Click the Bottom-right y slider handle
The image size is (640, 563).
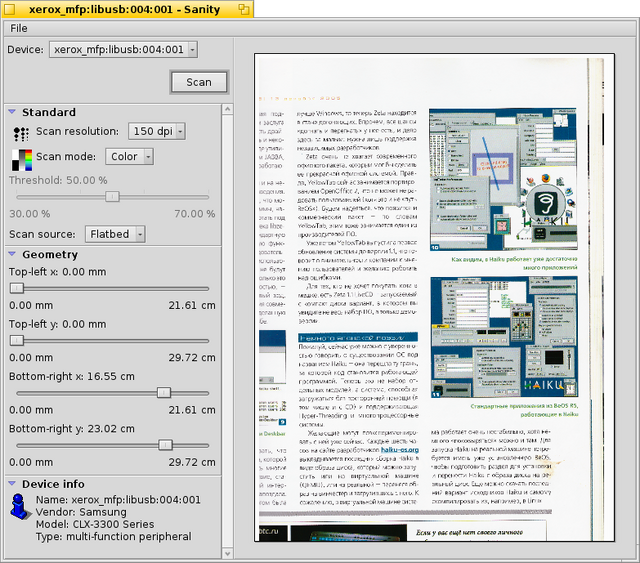(165, 445)
